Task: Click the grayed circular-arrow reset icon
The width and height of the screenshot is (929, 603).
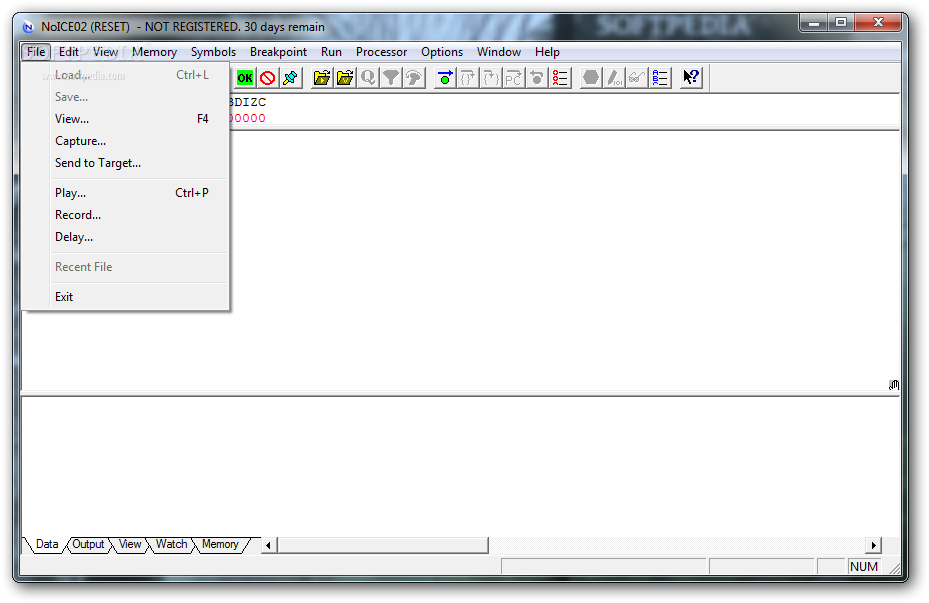Action: 537,78
